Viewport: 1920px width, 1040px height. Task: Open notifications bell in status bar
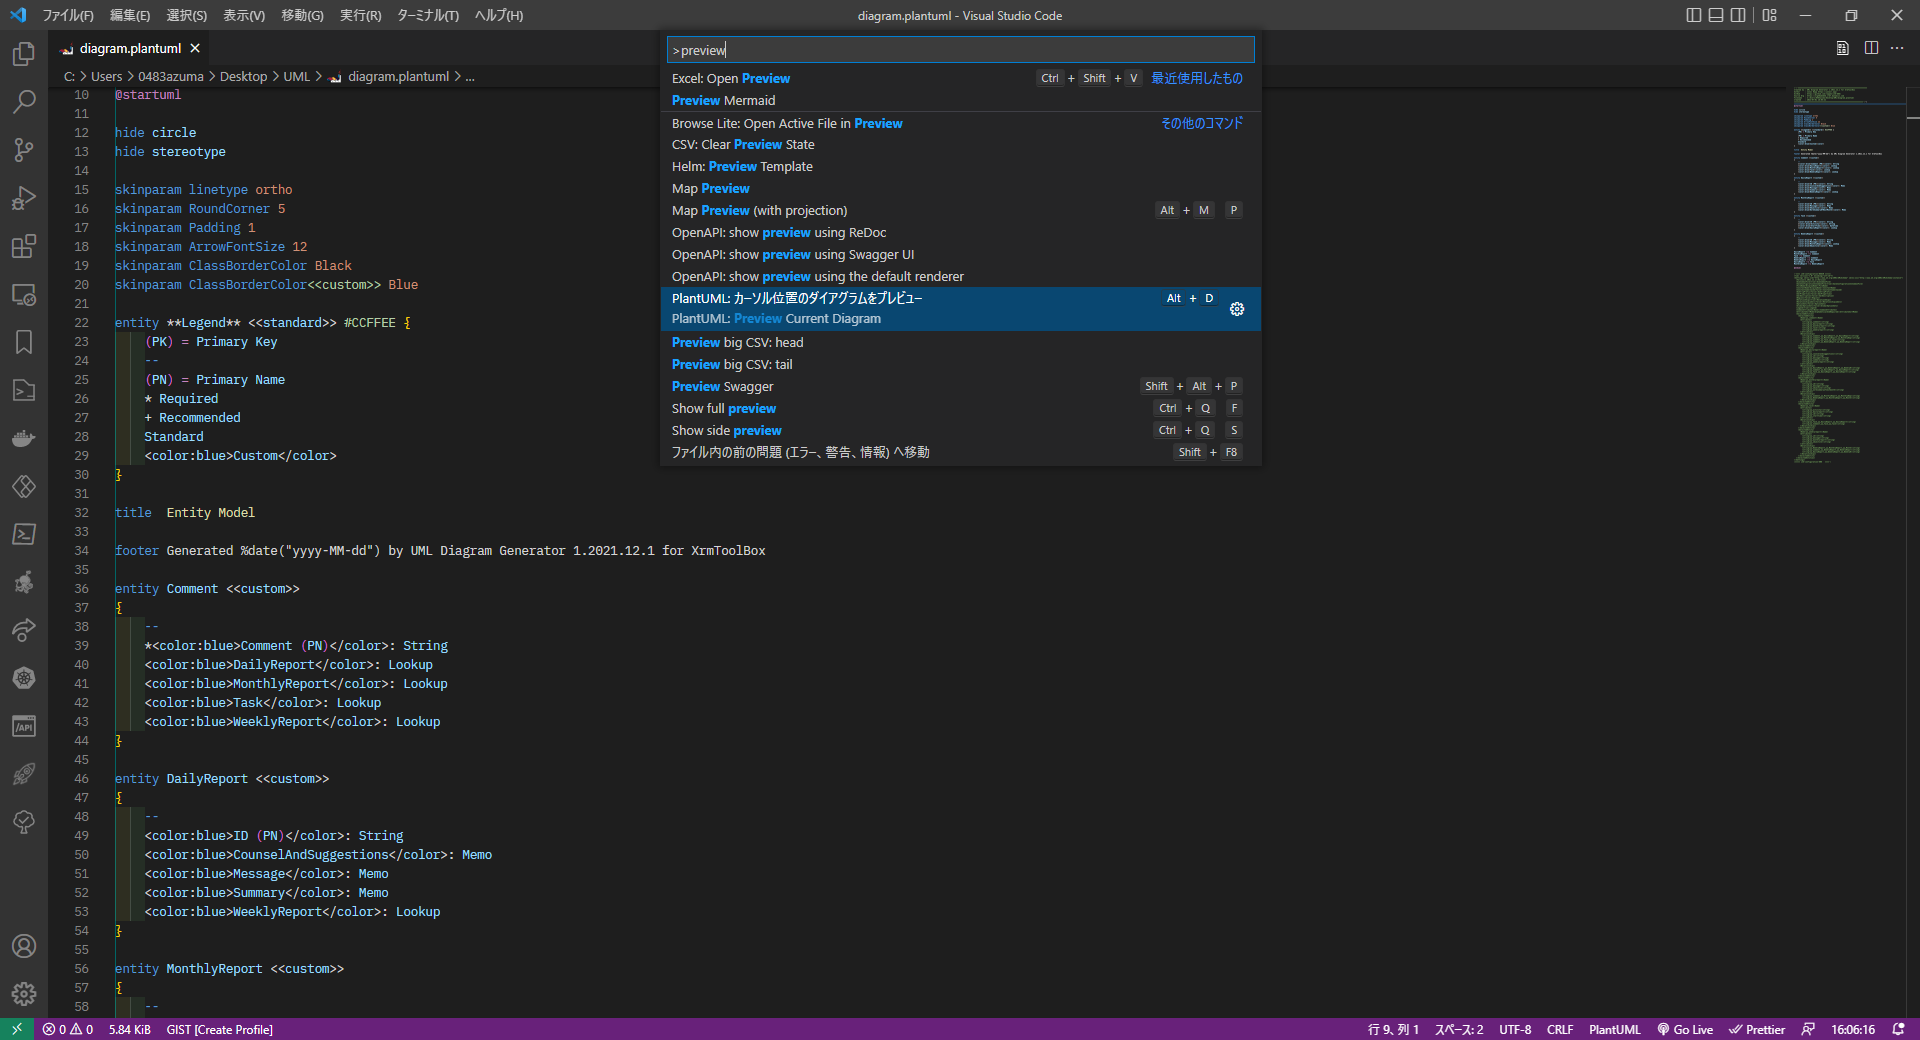tap(1899, 1029)
